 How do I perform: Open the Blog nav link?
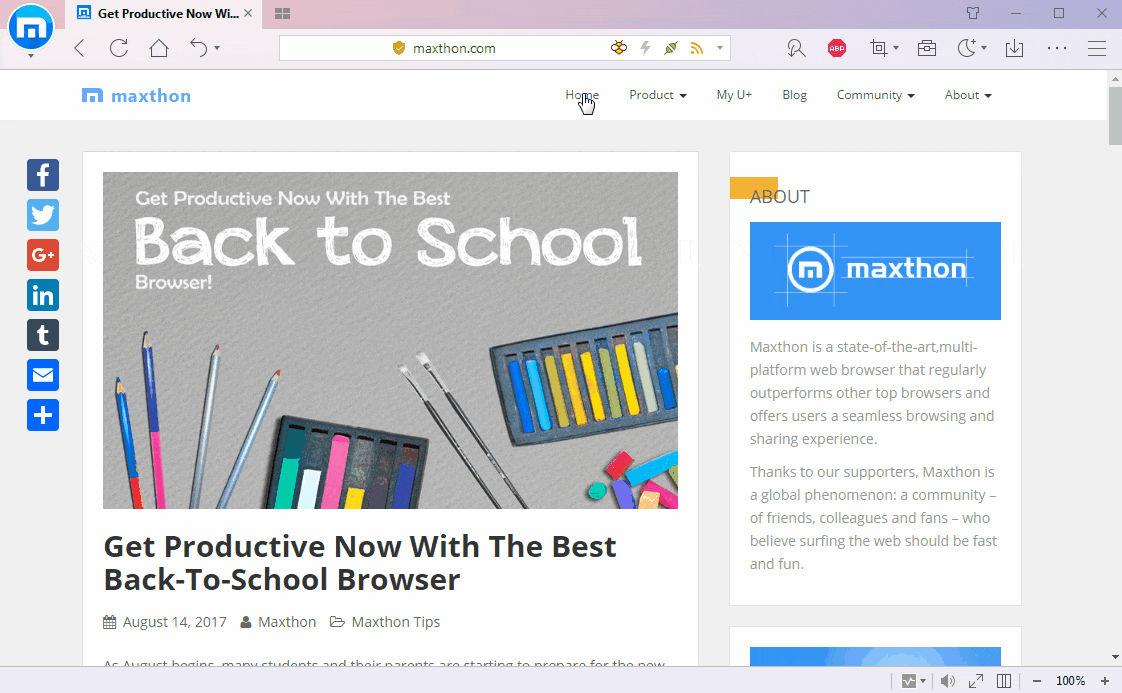point(794,94)
